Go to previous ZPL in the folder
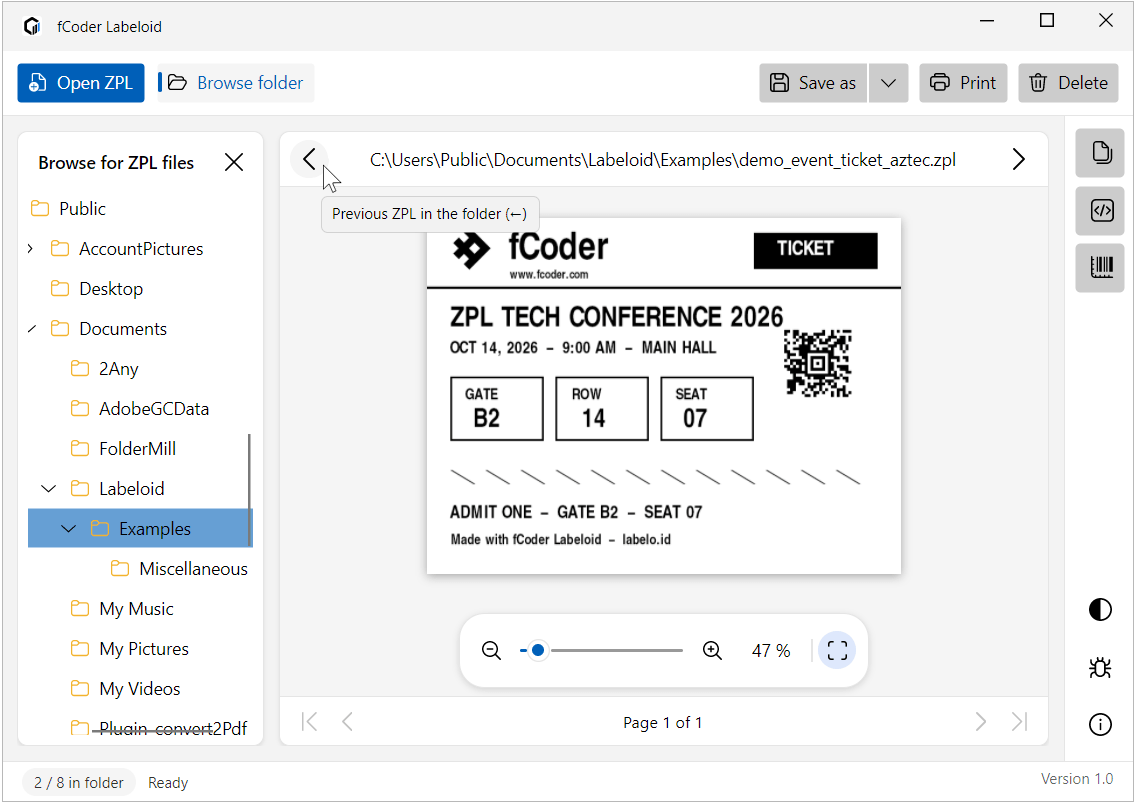 309,159
